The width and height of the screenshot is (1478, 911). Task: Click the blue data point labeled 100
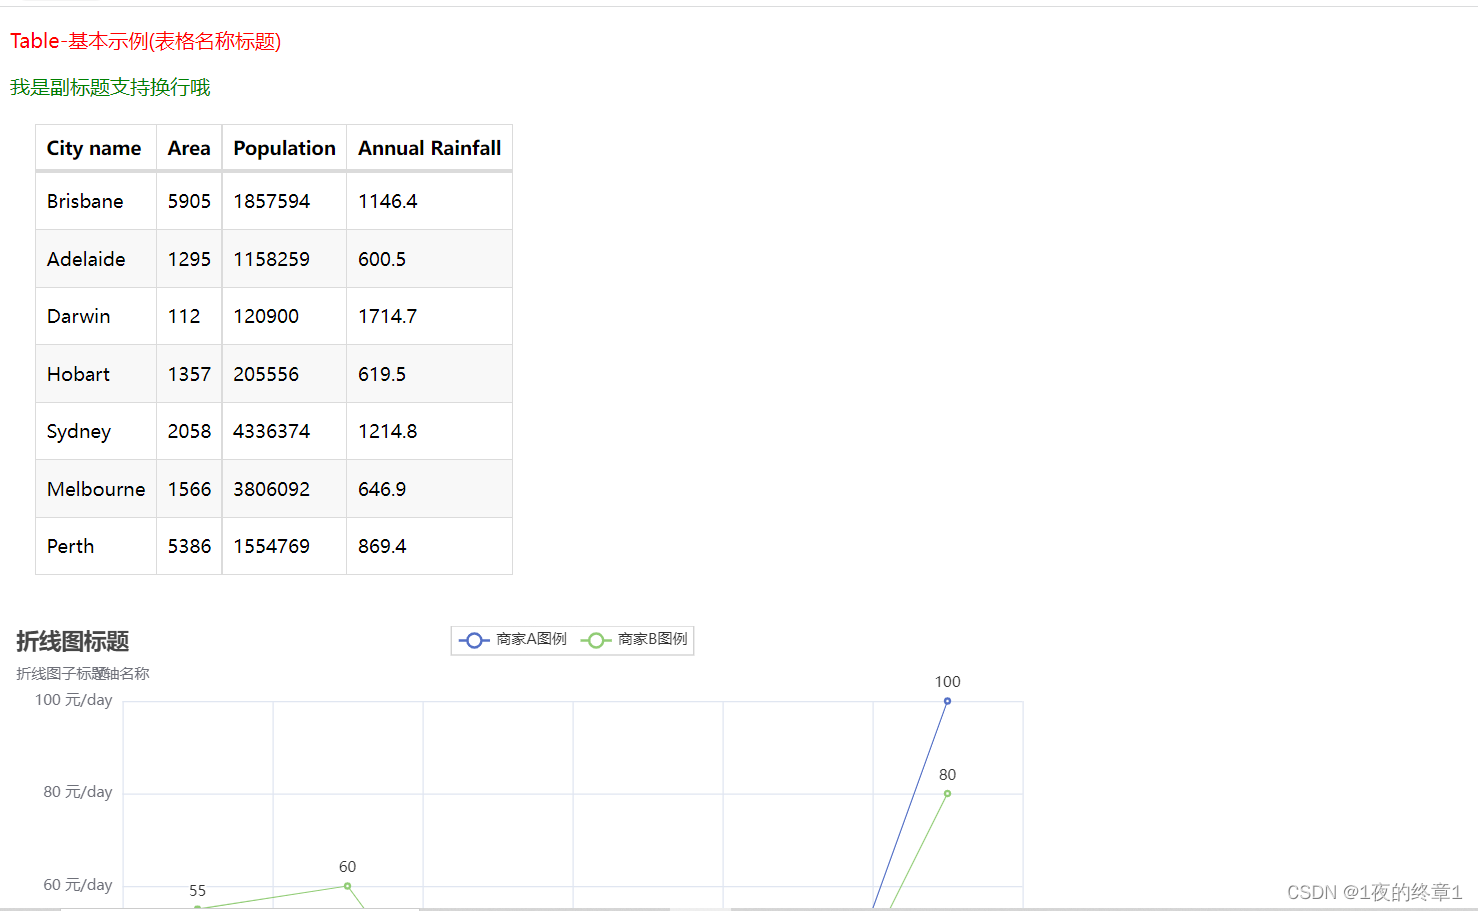pyautogui.click(x=947, y=701)
